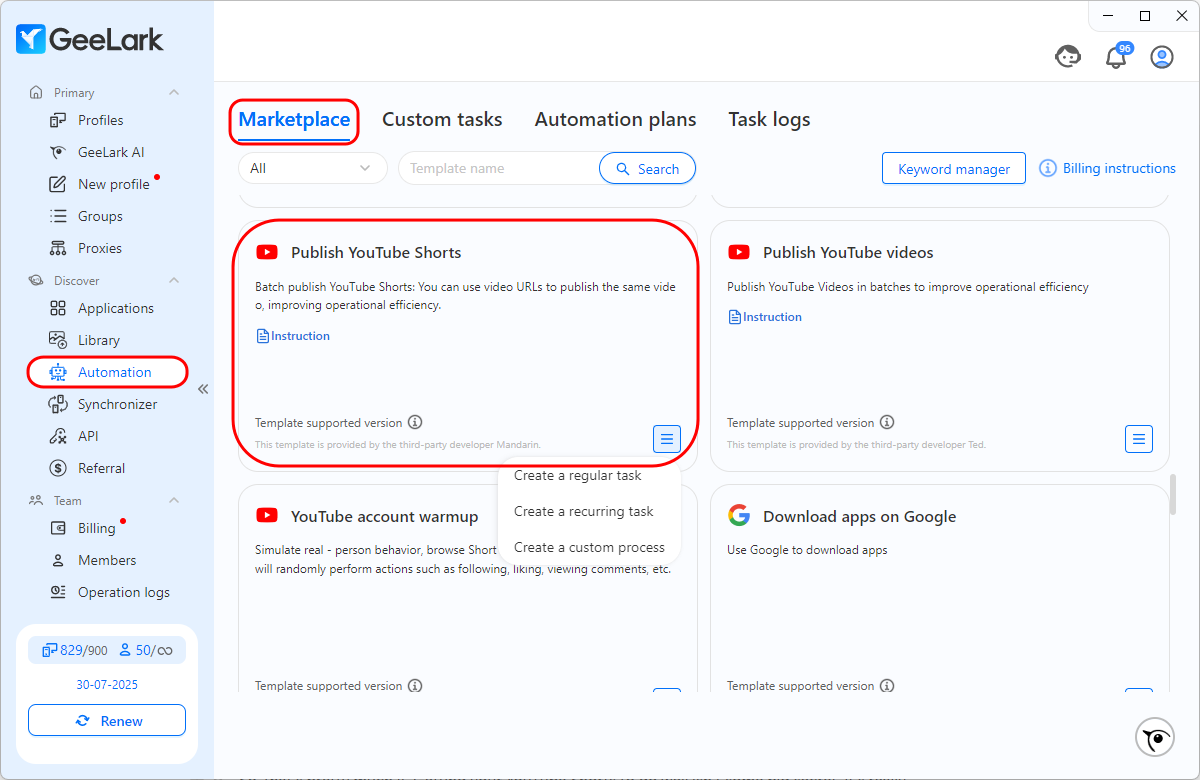Switch to Automation plans tab
The width and height of the screenshot is (1200, 780).
pos(615,120)
